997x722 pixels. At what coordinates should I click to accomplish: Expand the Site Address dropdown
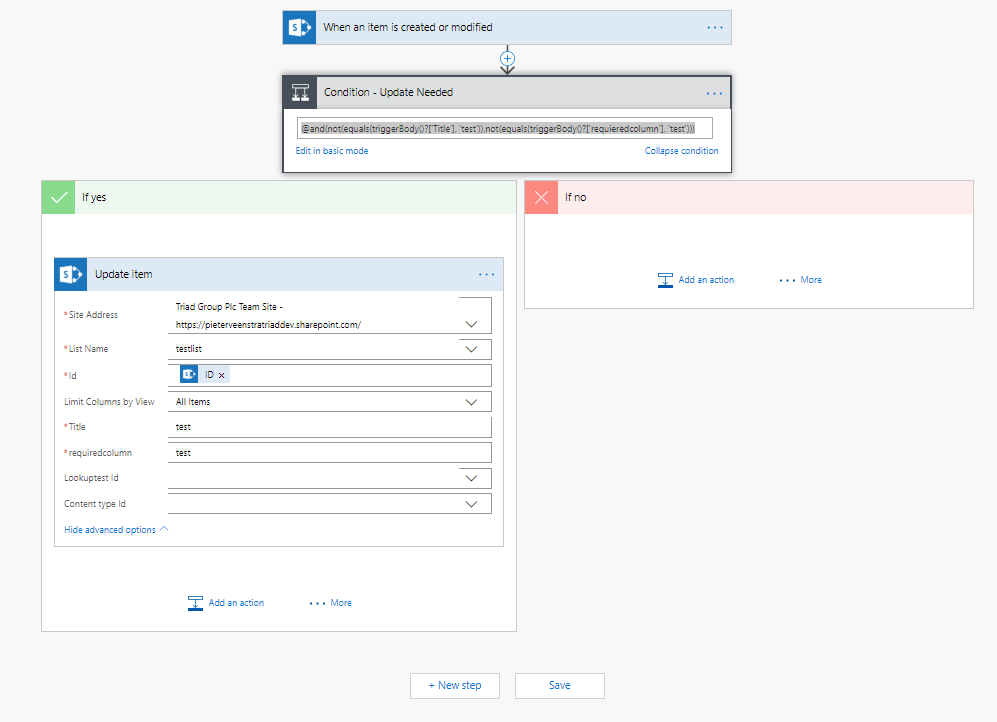click(x=471, y=324)
